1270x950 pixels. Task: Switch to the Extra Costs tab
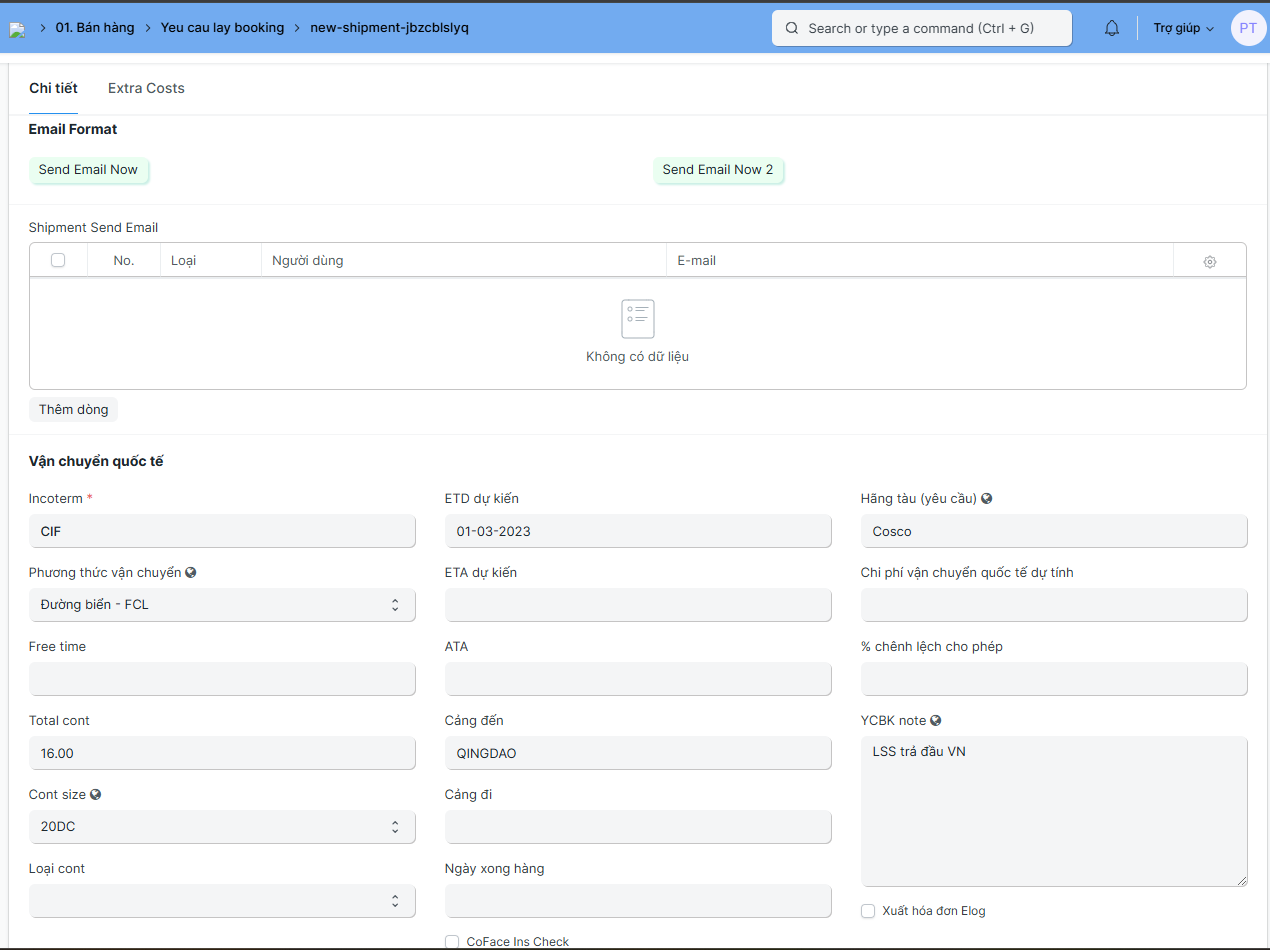coord(146,88)
